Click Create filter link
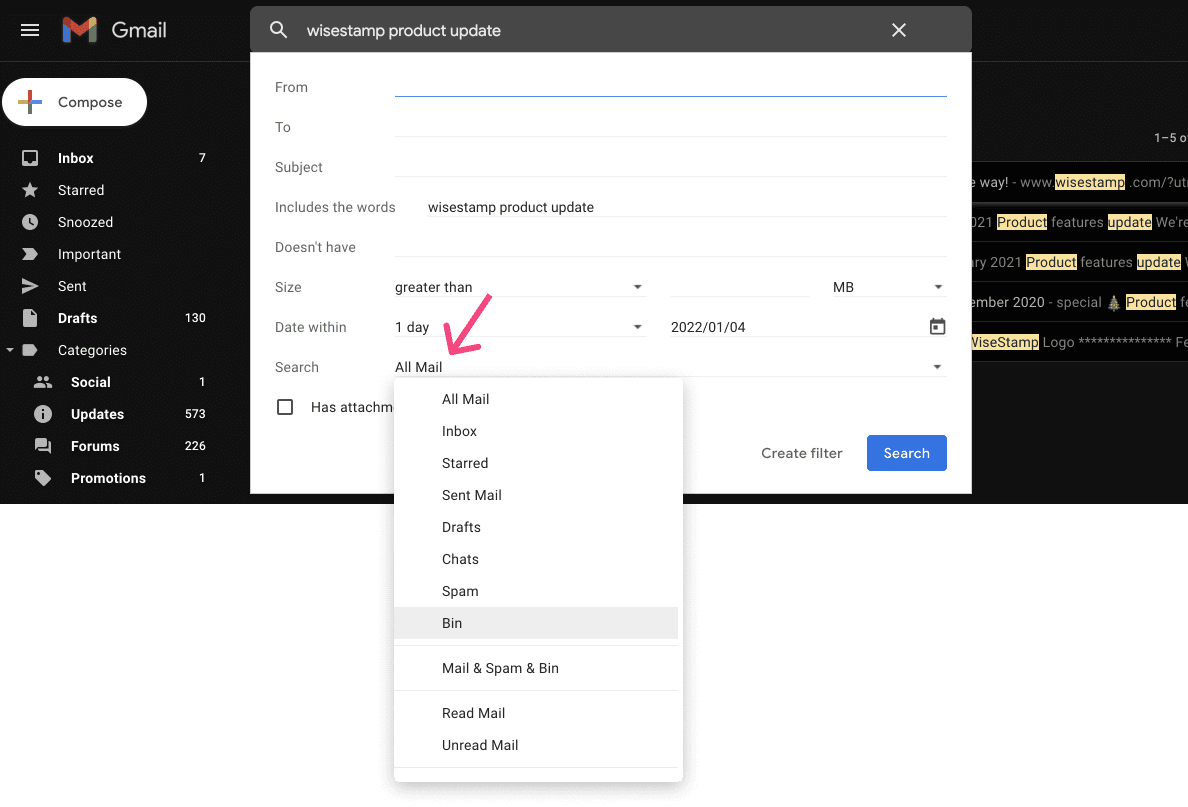This screenshot has width=1188, height=807. 801,453
